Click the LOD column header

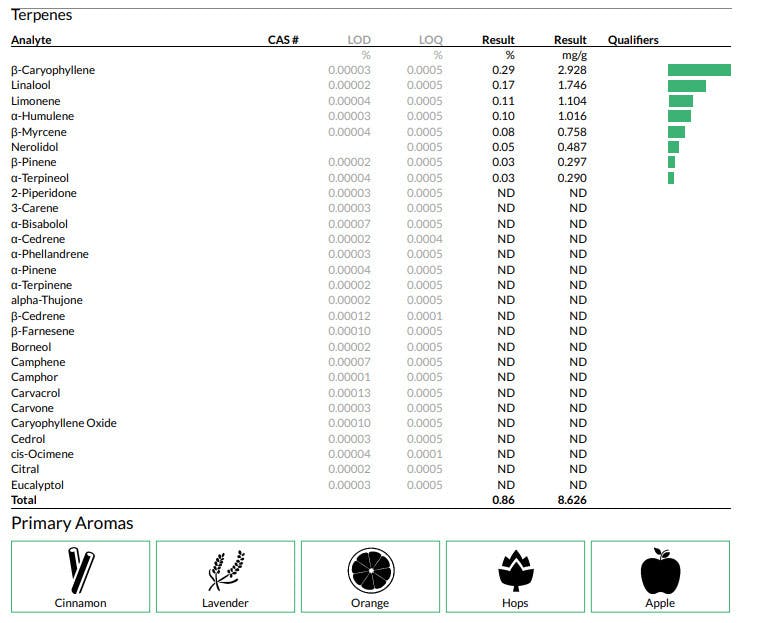coord(358,40)
